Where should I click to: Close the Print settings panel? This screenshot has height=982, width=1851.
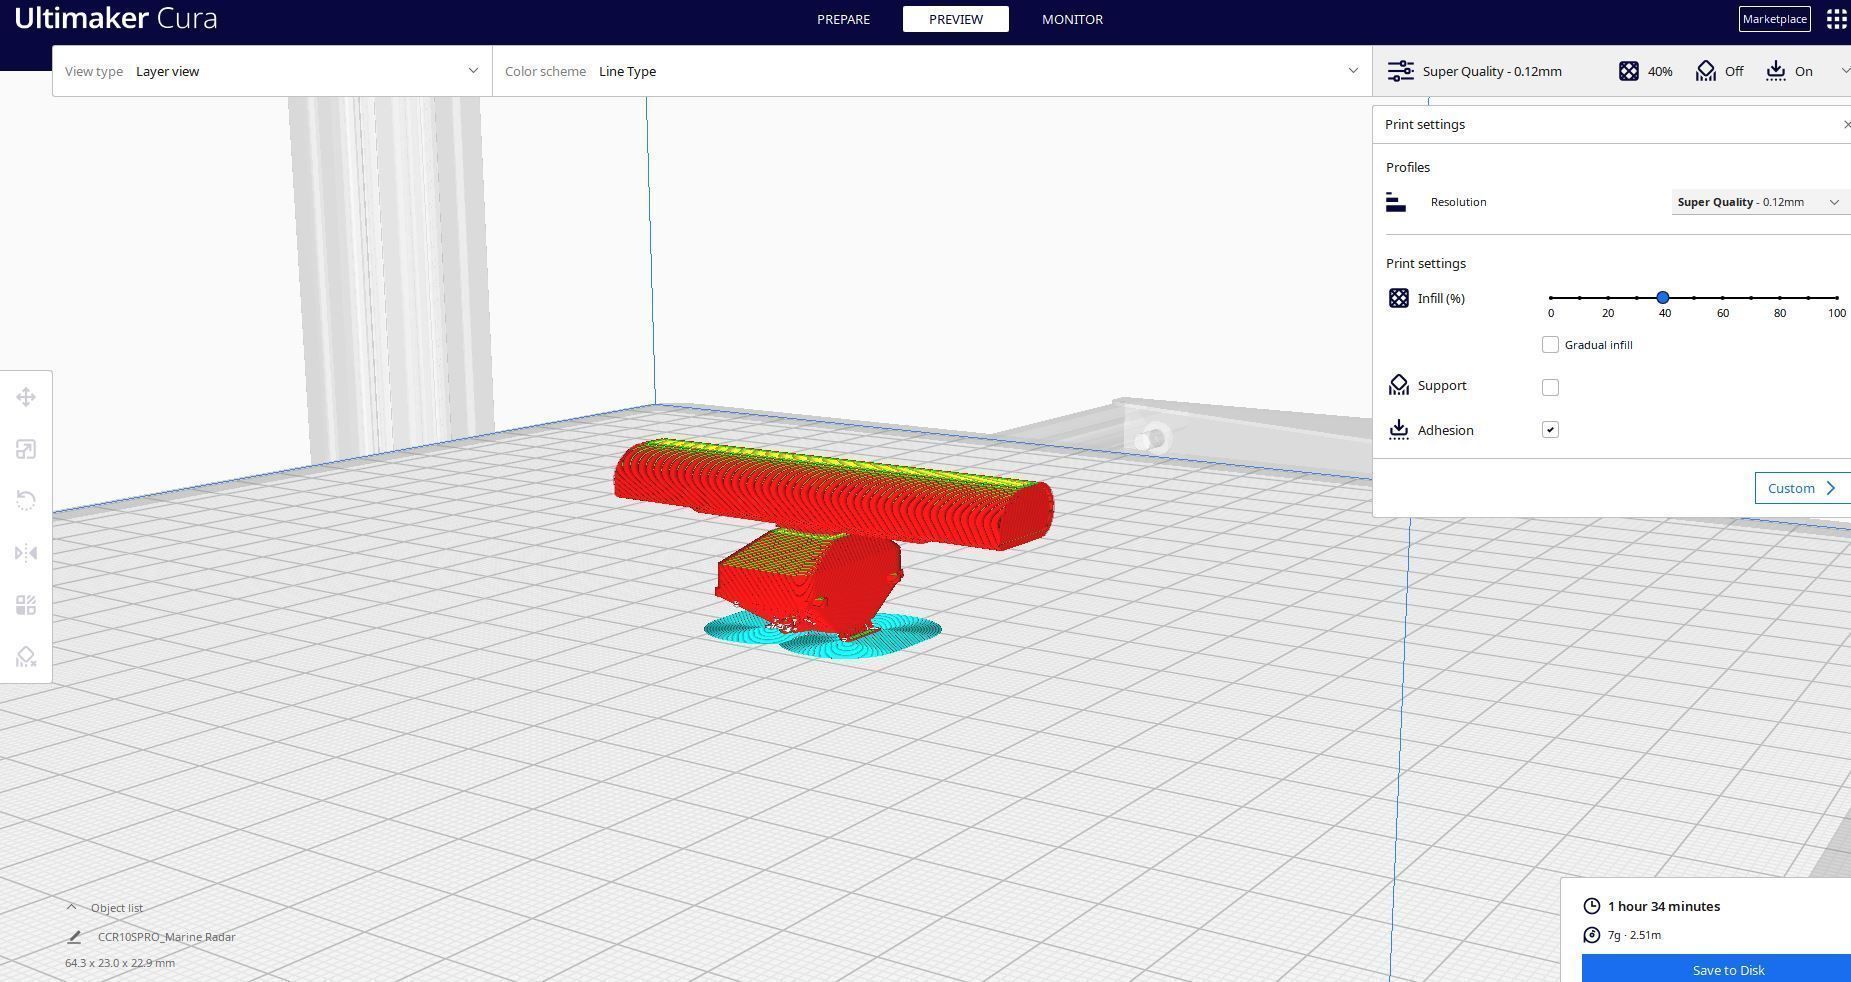click(1846, 124)
